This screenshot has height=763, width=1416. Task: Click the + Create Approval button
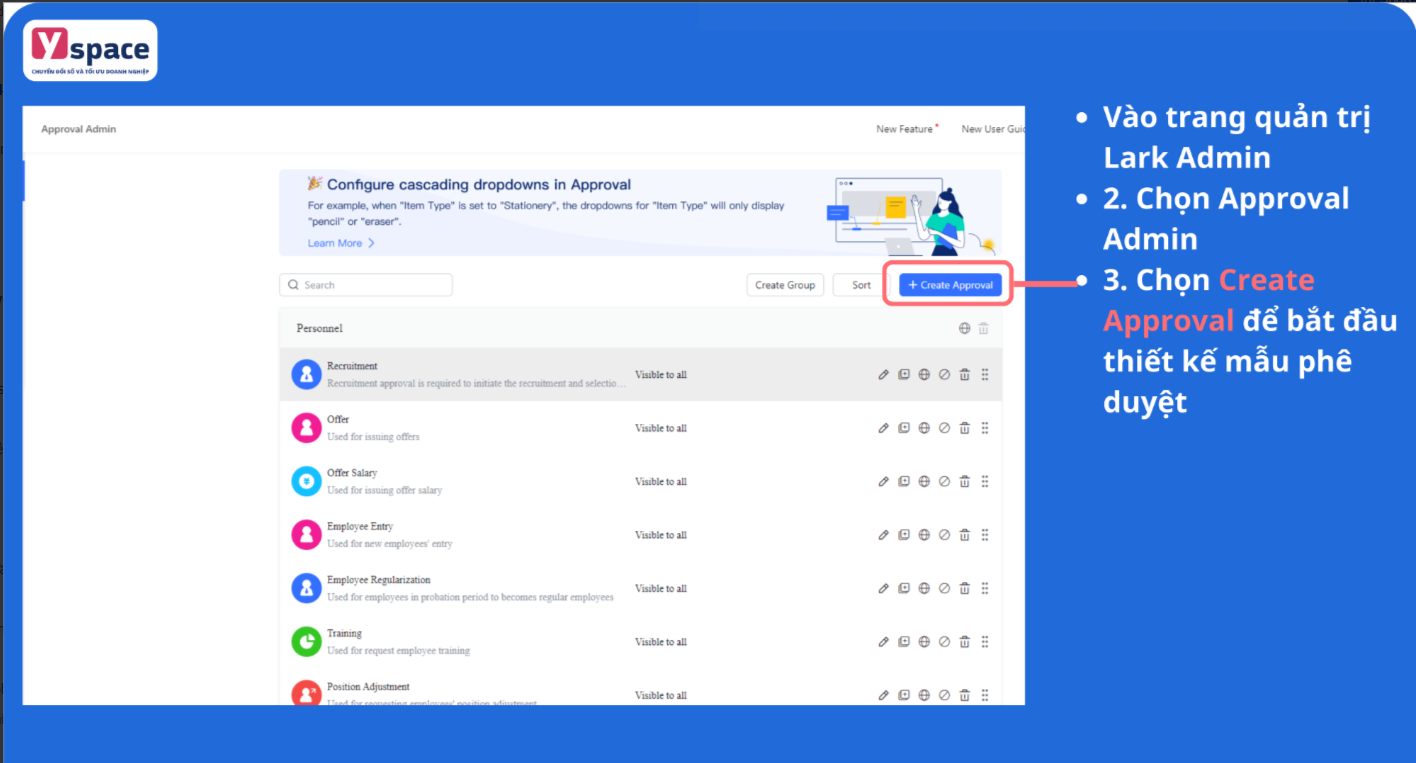[x=950, y=285]
